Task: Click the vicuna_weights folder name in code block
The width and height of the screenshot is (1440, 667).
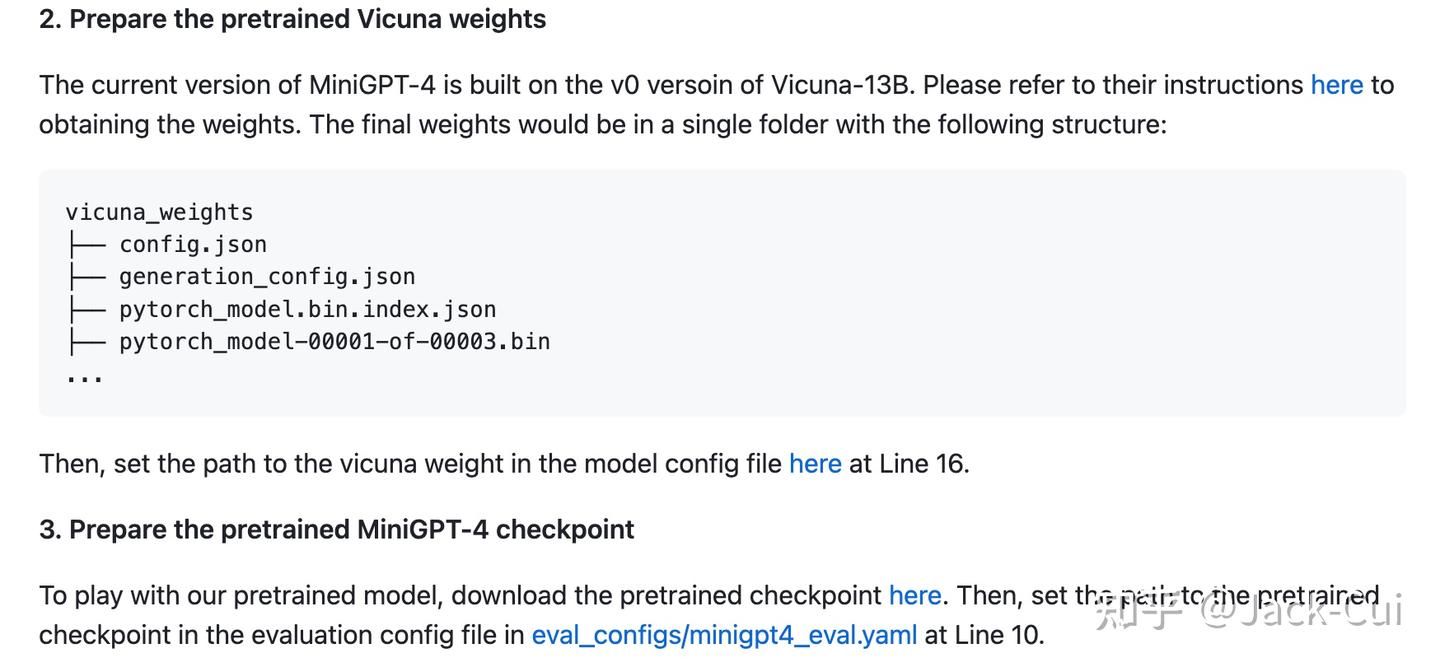Action: [159, 212]
